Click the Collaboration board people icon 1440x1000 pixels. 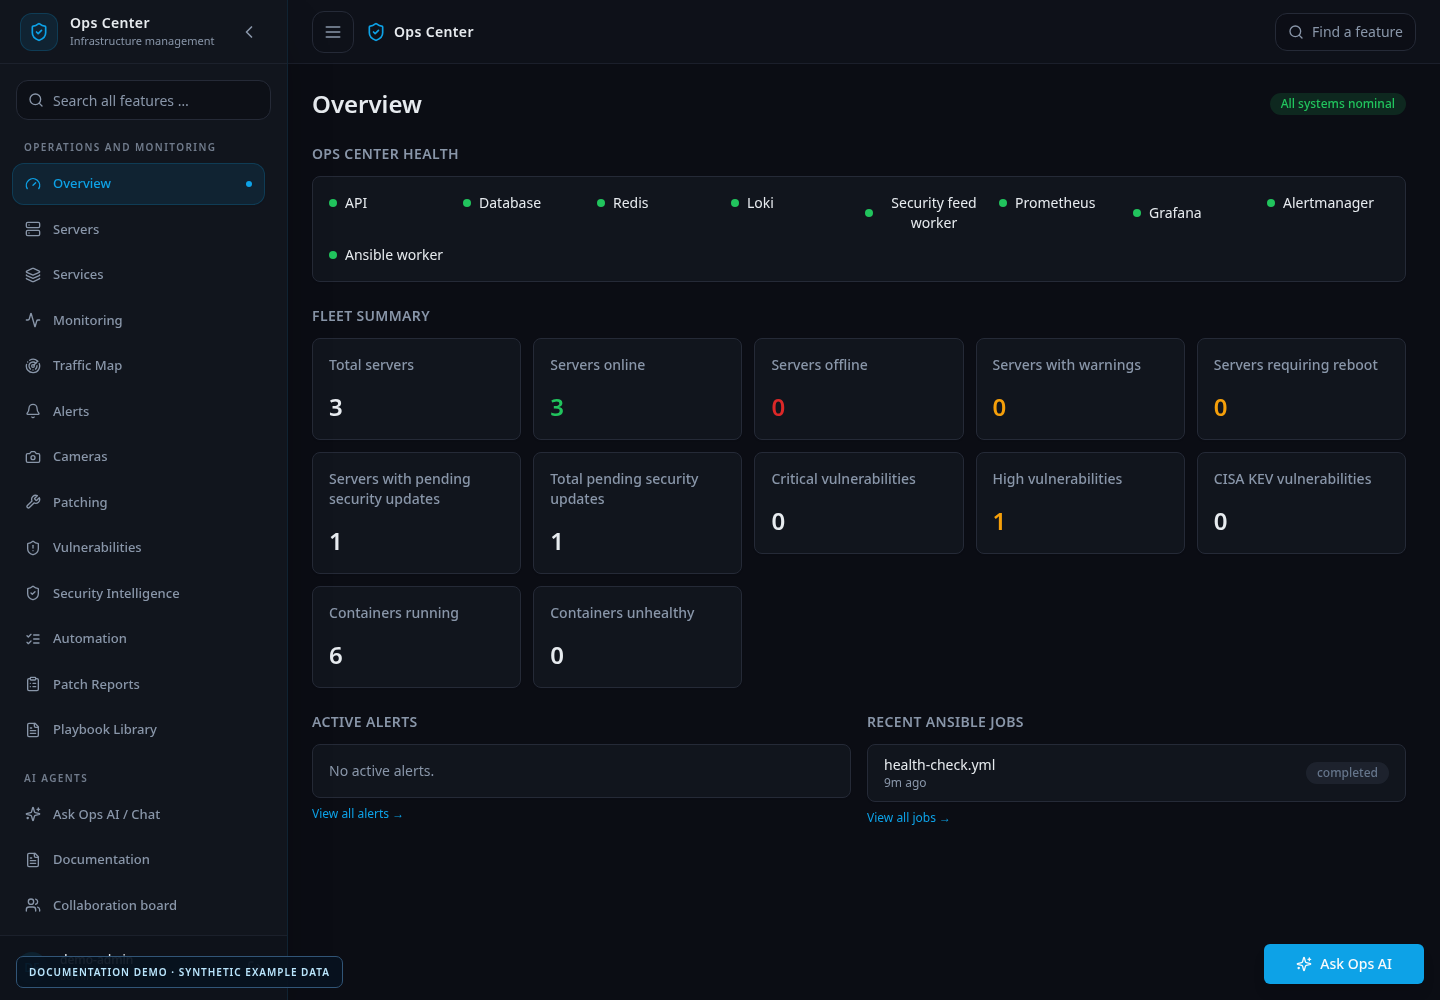33,905
